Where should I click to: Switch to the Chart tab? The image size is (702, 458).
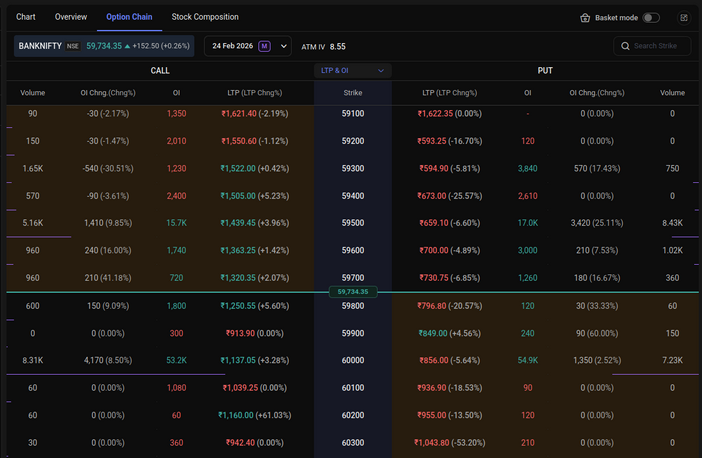25,17
